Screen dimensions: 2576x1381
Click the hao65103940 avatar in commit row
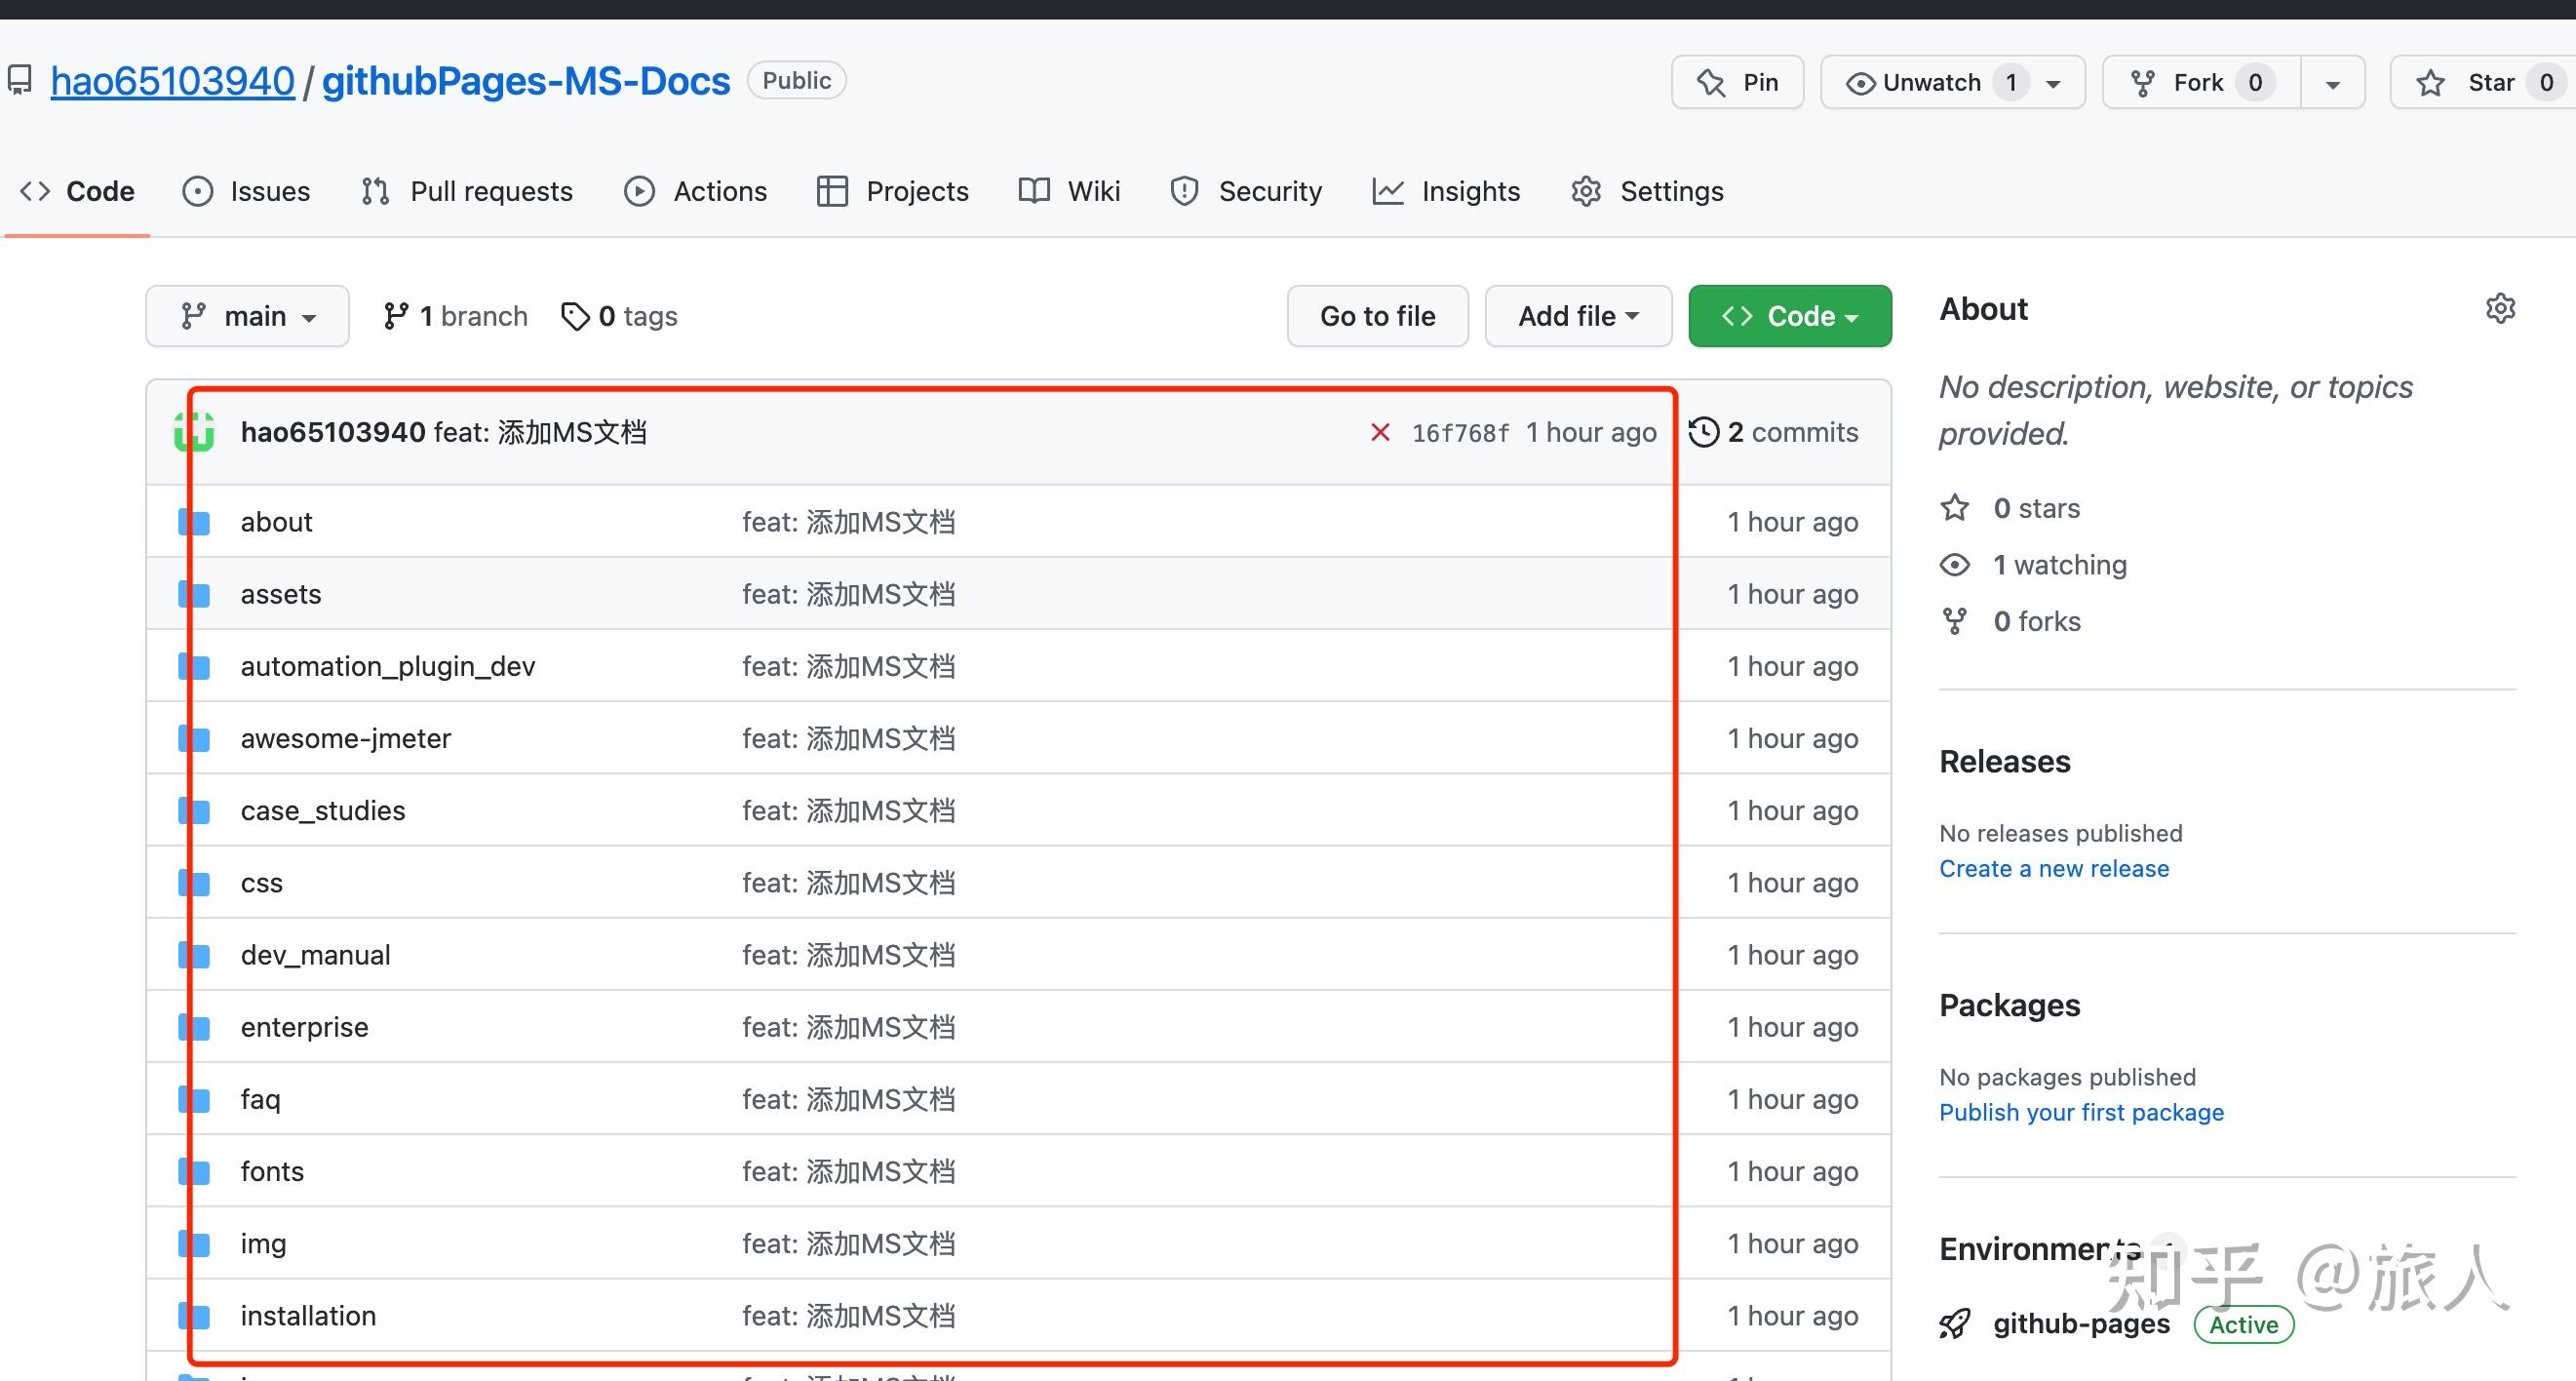(x=194, y=432)
